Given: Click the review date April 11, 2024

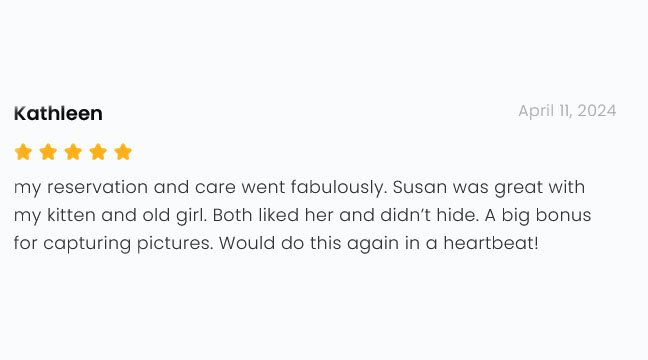Looking at the screenshot, I should point(567,111).
